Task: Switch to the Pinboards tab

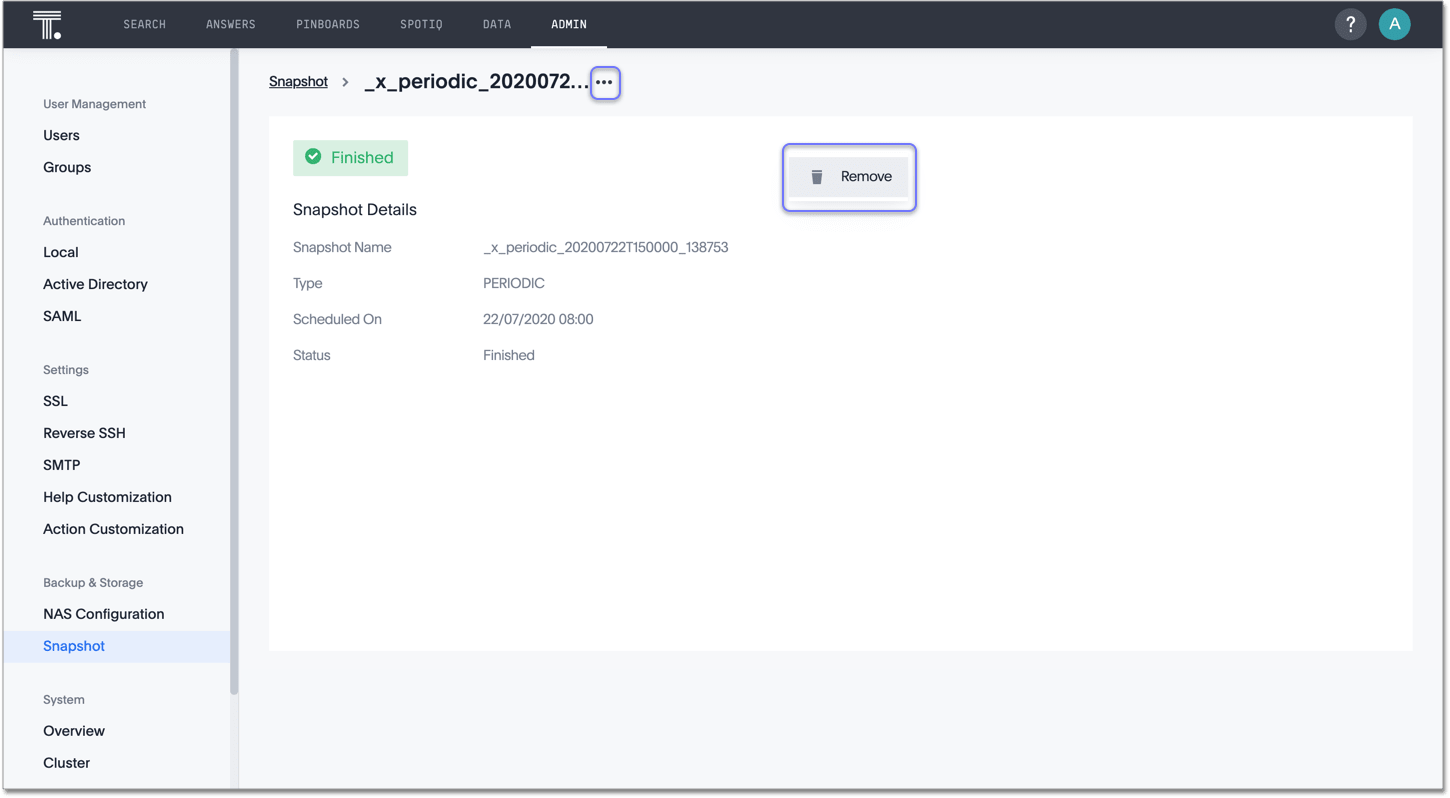Action: click(x=327, y=24)
